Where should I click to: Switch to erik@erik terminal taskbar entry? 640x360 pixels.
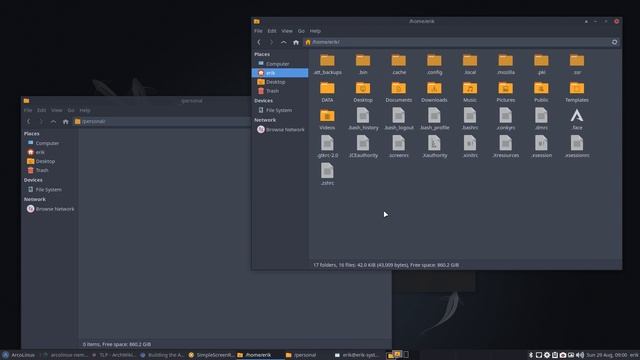pyautogui.click(x=357, y=355)
